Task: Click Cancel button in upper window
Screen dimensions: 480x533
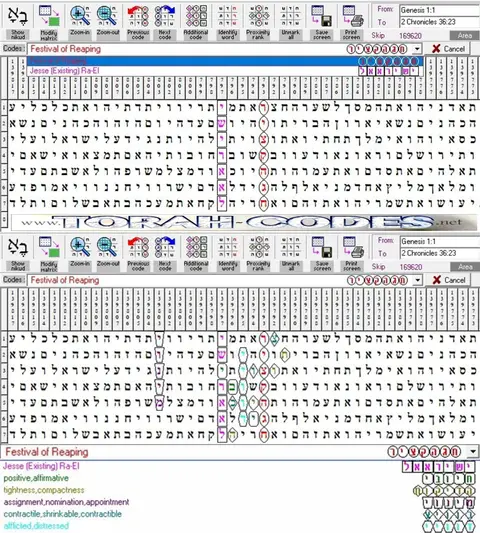Action: click(x=448, y=49)
